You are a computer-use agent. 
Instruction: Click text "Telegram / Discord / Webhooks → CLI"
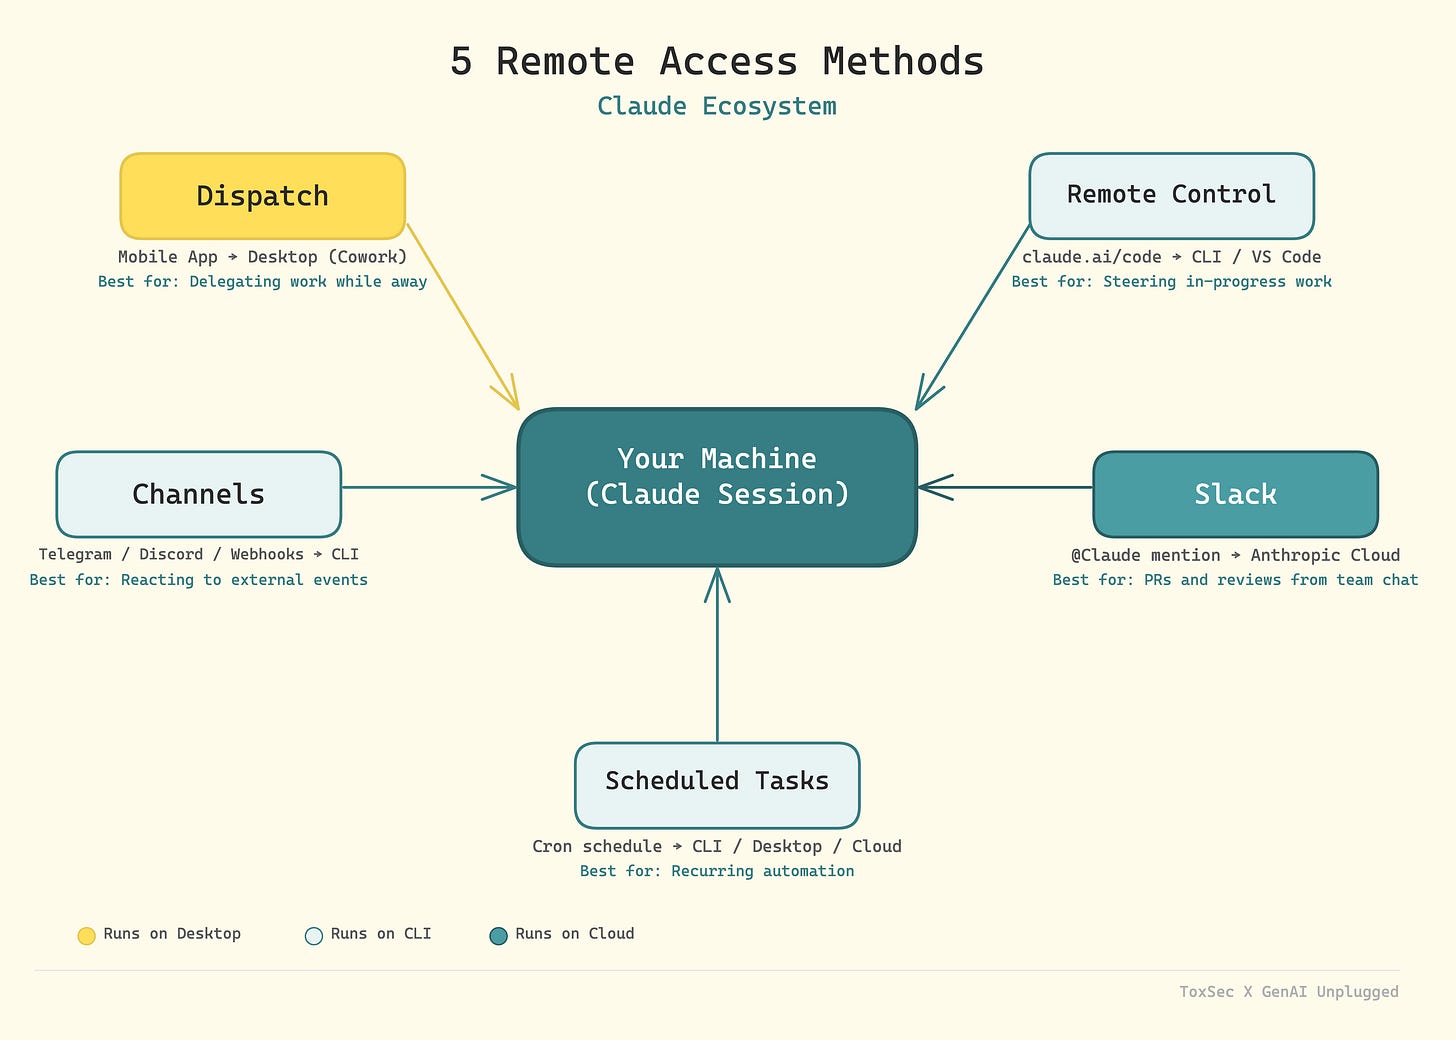(199, 554)
